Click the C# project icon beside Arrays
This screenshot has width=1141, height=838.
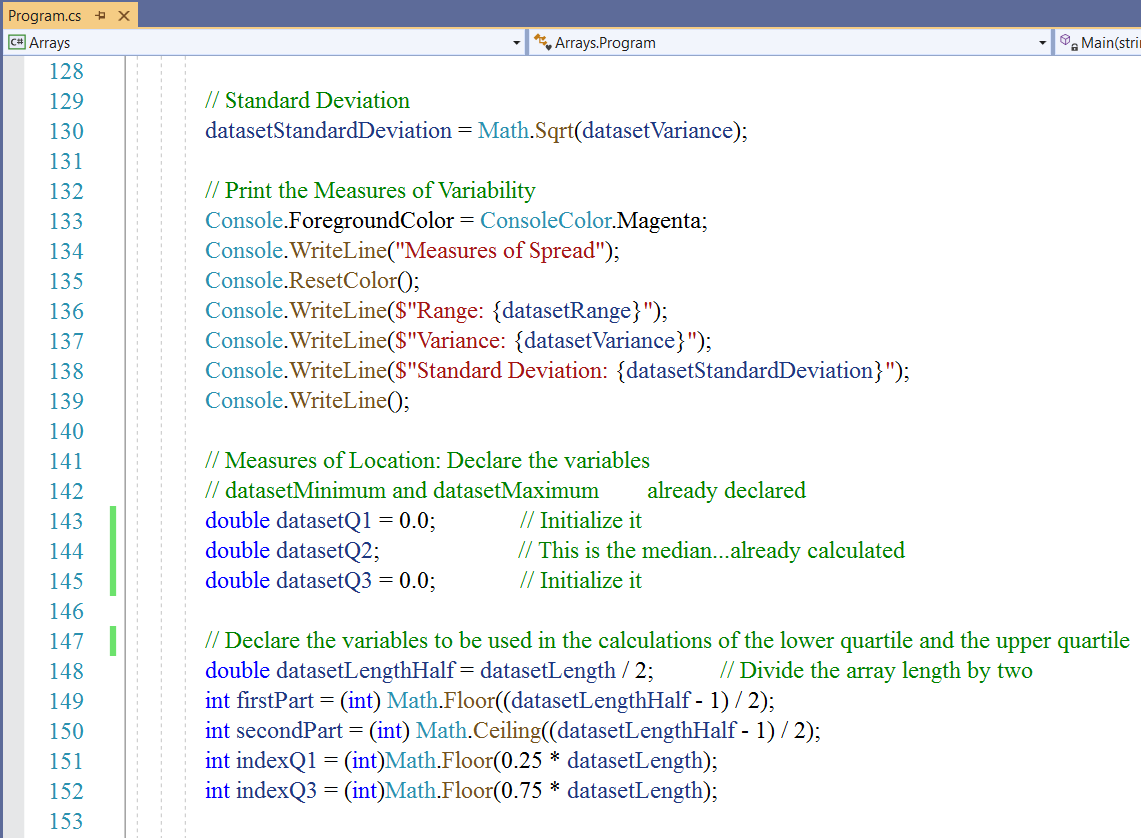pos(16,43)
